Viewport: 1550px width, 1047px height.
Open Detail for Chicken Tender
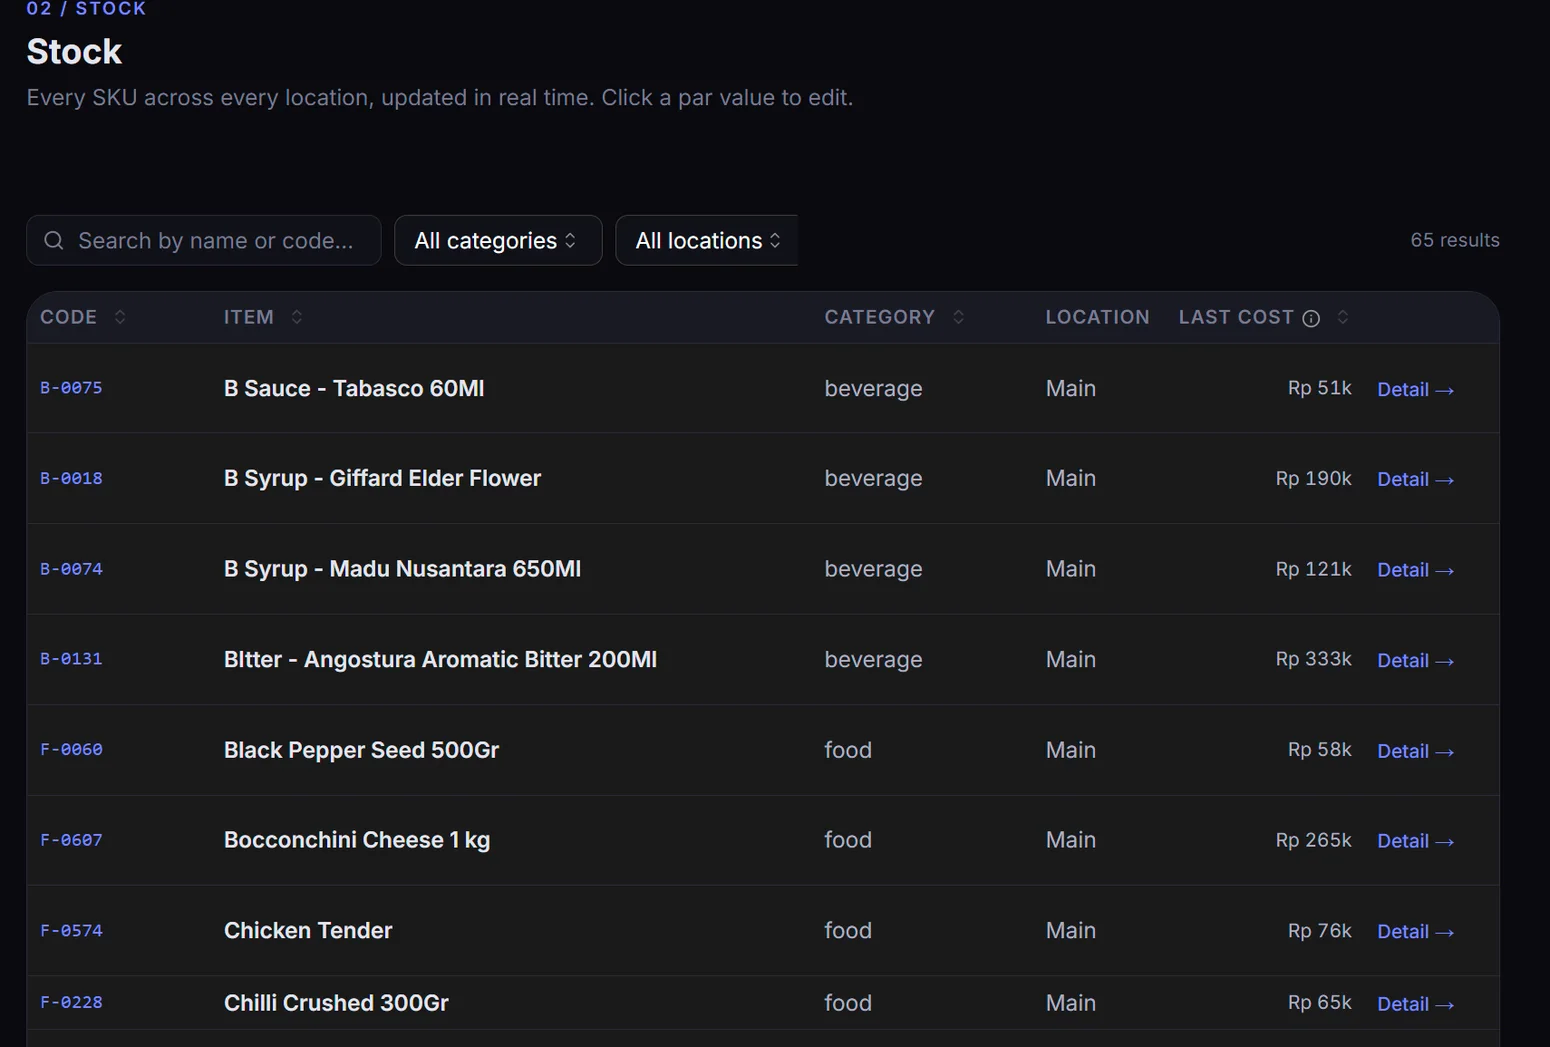pyautogui.click(x=1415, y=931)
